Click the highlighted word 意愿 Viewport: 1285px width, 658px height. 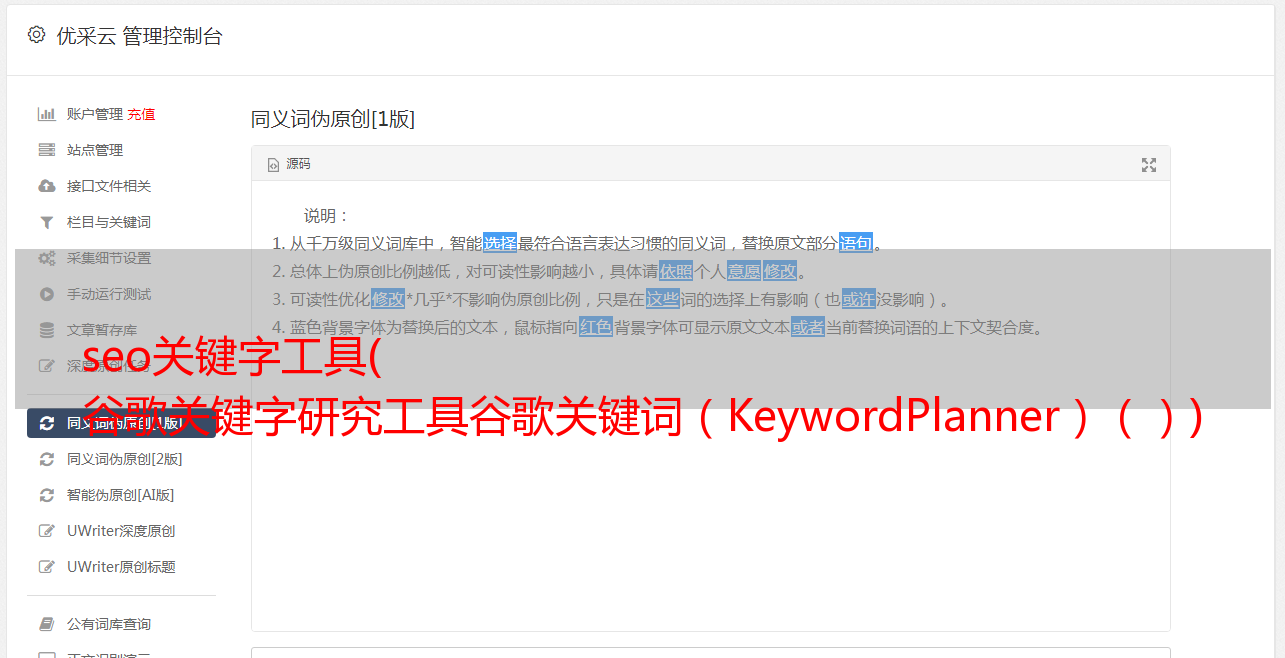coord(744,271)
